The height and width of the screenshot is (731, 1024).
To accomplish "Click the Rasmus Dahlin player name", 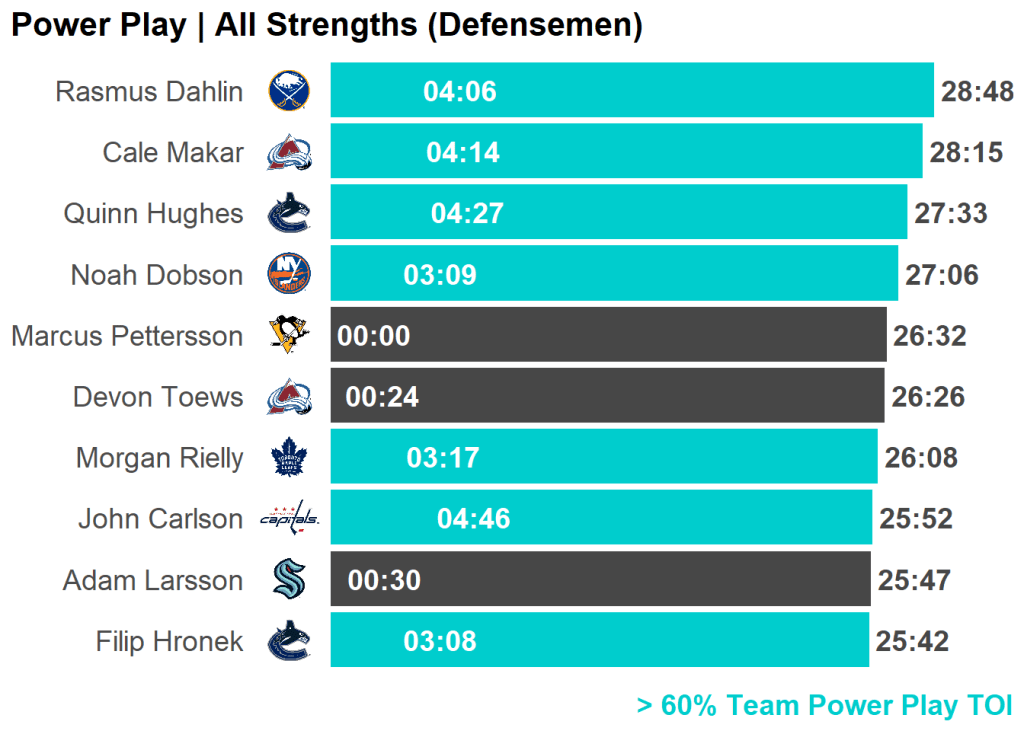I will [x=149, y=92].
